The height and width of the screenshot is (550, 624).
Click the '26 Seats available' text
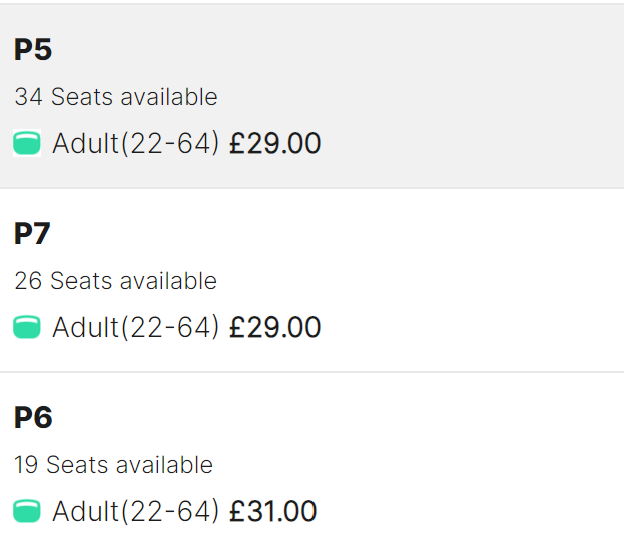[115, 281]
